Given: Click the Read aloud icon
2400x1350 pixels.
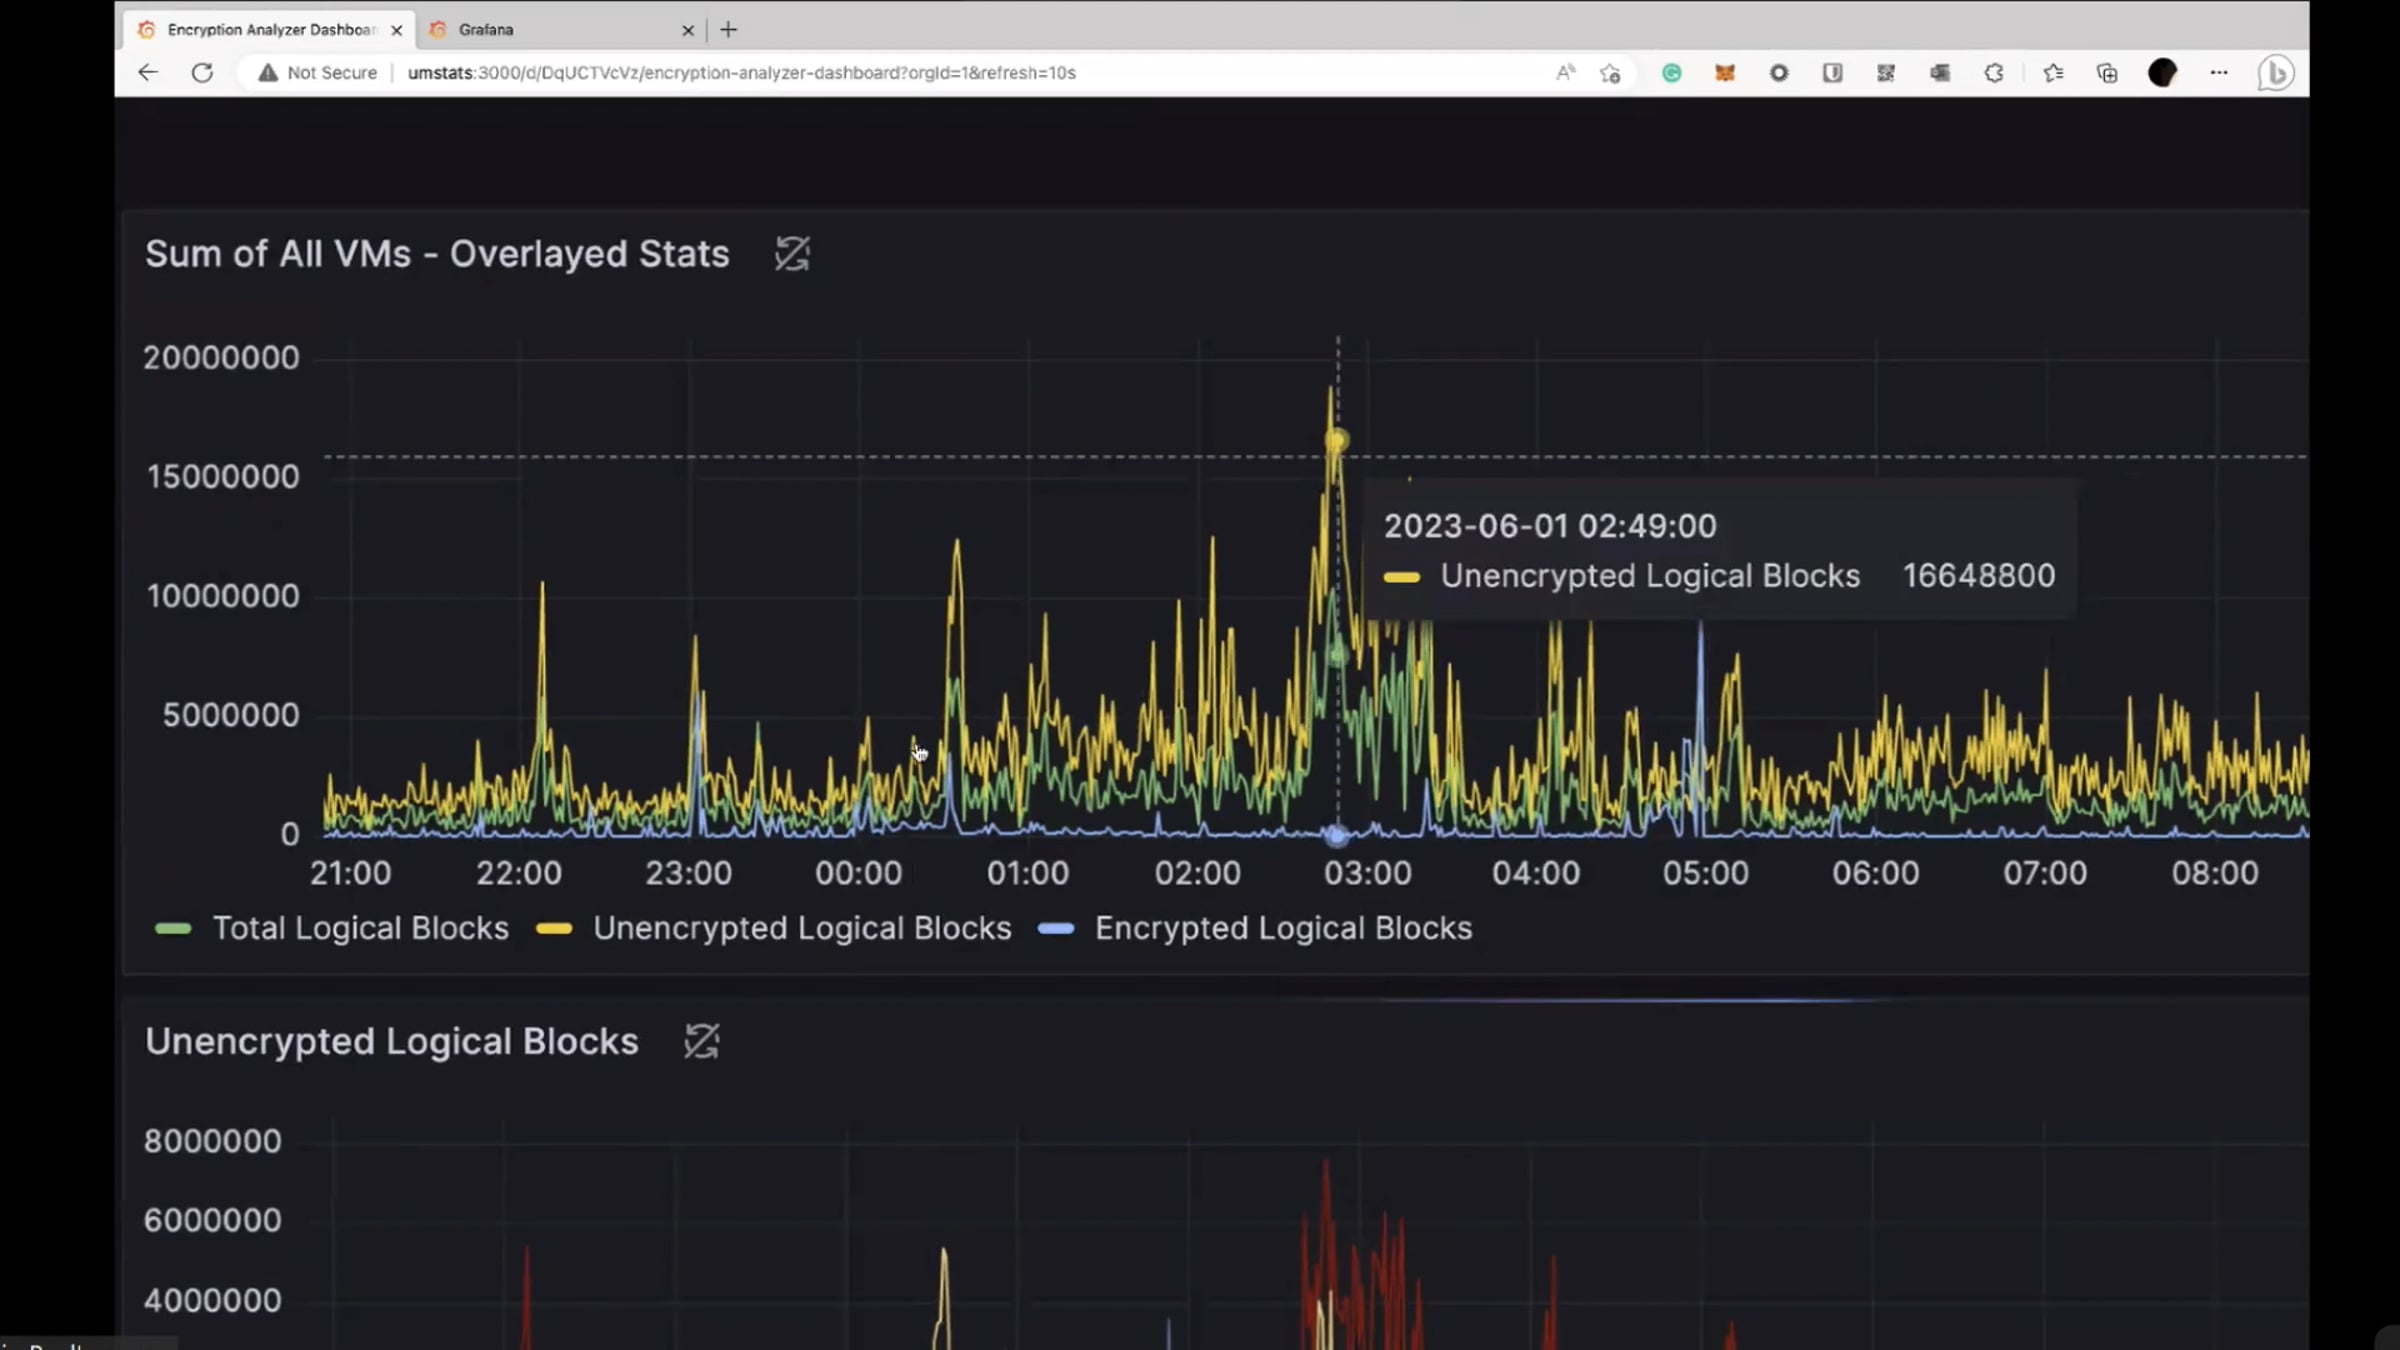Looking at the screenshot, I should click(x=1565, y=72).
